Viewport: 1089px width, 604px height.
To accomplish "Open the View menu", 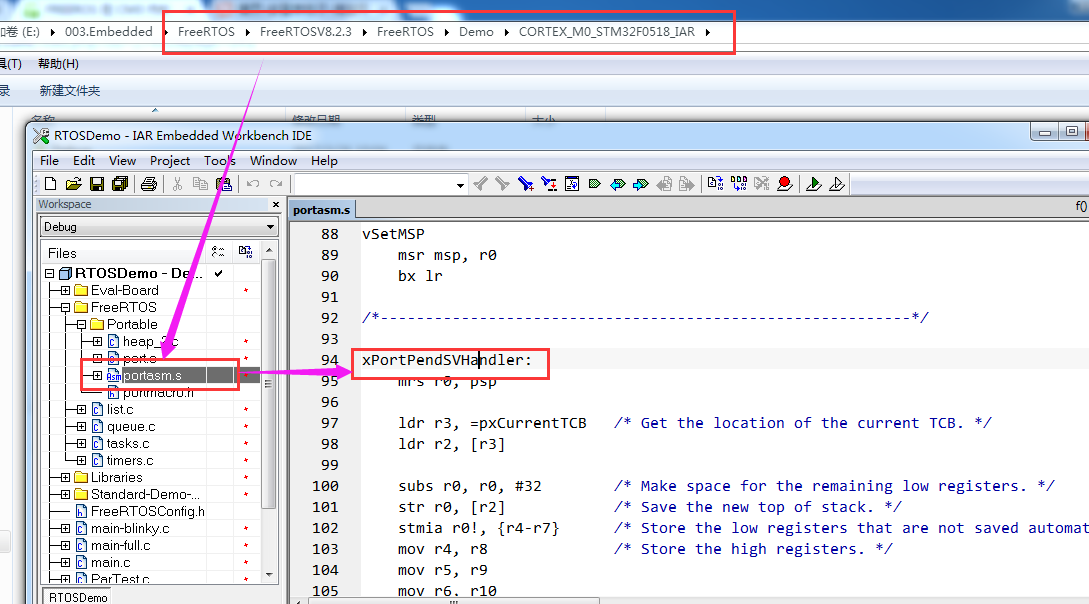I will click(122, 160).
